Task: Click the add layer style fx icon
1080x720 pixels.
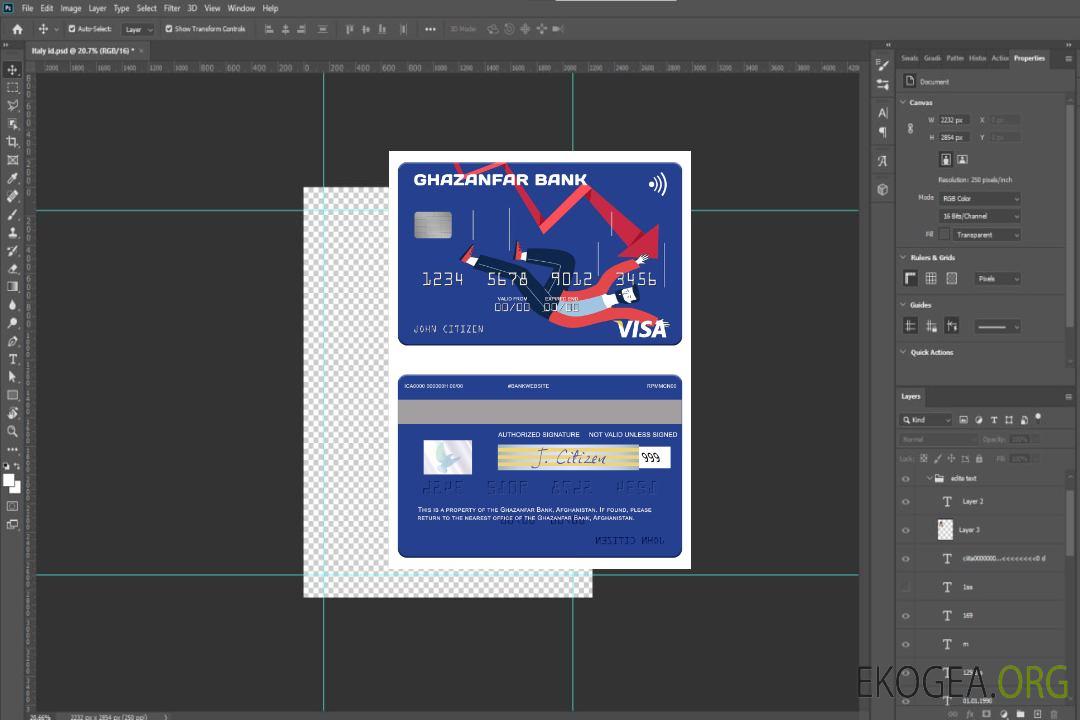Action: click(970, 714)
